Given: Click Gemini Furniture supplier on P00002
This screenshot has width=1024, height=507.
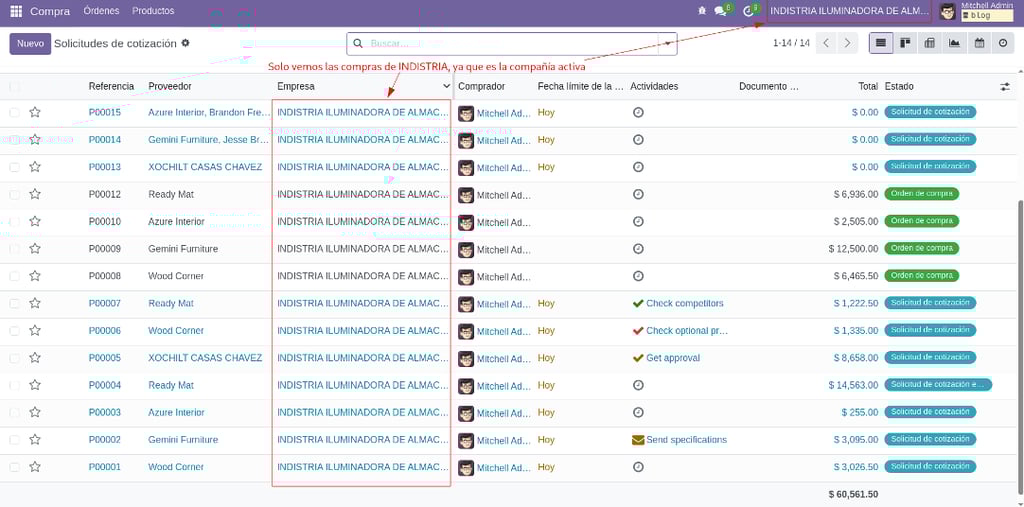Looking at the screenshot, I should click(x=183, y=440).
